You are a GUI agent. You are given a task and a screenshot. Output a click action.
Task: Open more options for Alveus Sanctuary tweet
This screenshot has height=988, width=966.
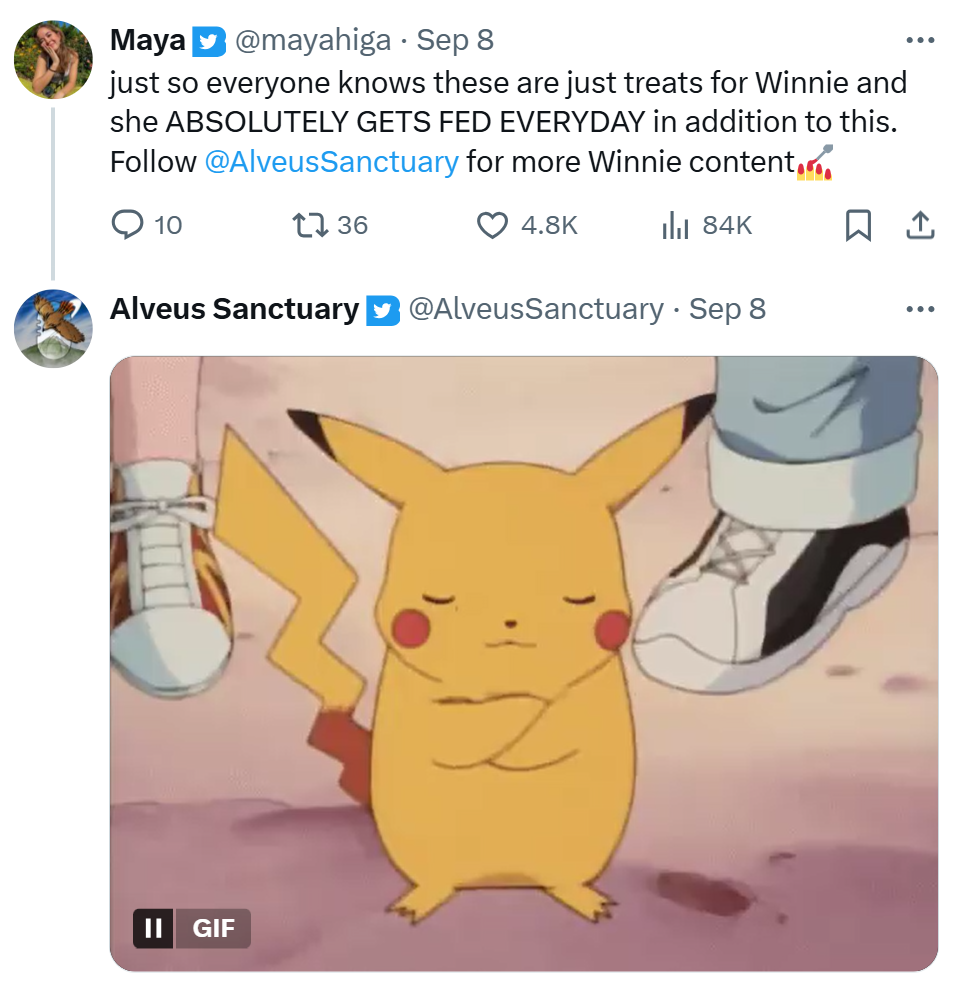point(919,309)
